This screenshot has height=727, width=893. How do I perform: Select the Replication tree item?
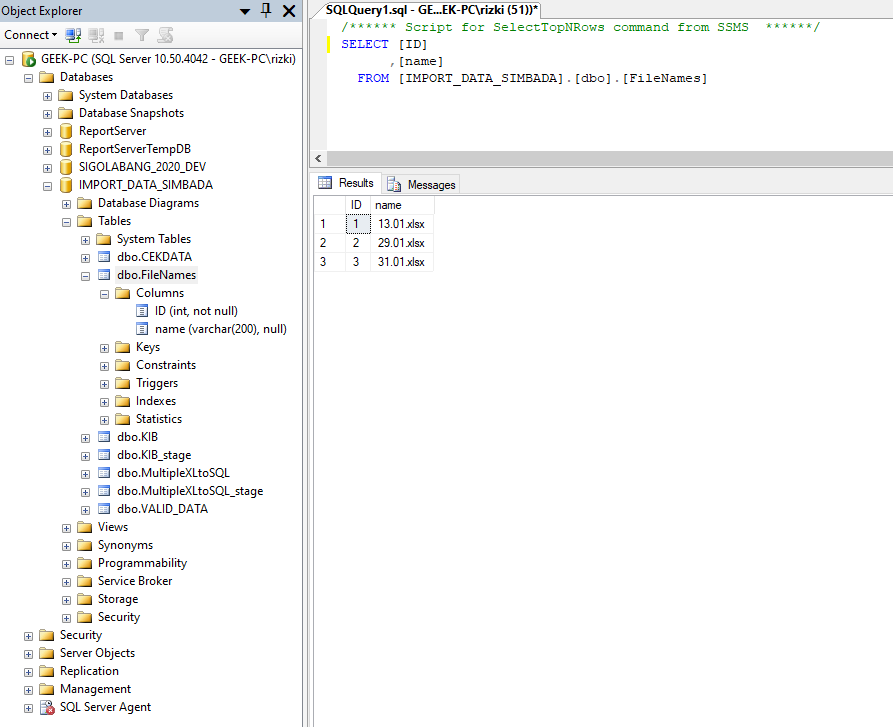pos(89,671)
